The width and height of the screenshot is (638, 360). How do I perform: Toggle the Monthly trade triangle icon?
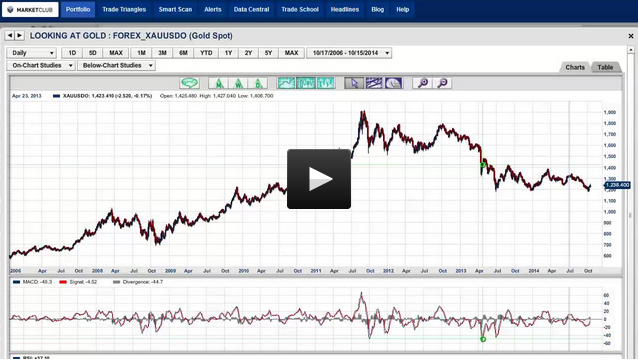pyautogui.click(x=218, y=83)
